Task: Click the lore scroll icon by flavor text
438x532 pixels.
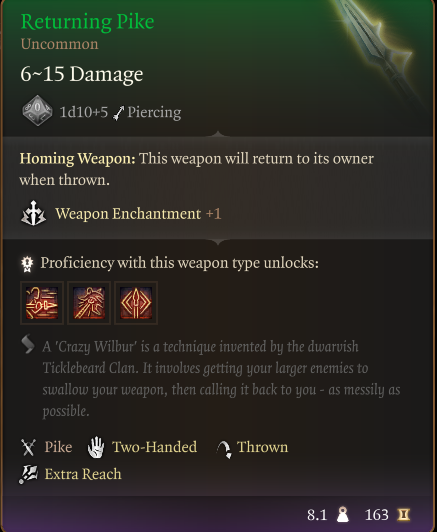Action: click(x=28, y=344)
